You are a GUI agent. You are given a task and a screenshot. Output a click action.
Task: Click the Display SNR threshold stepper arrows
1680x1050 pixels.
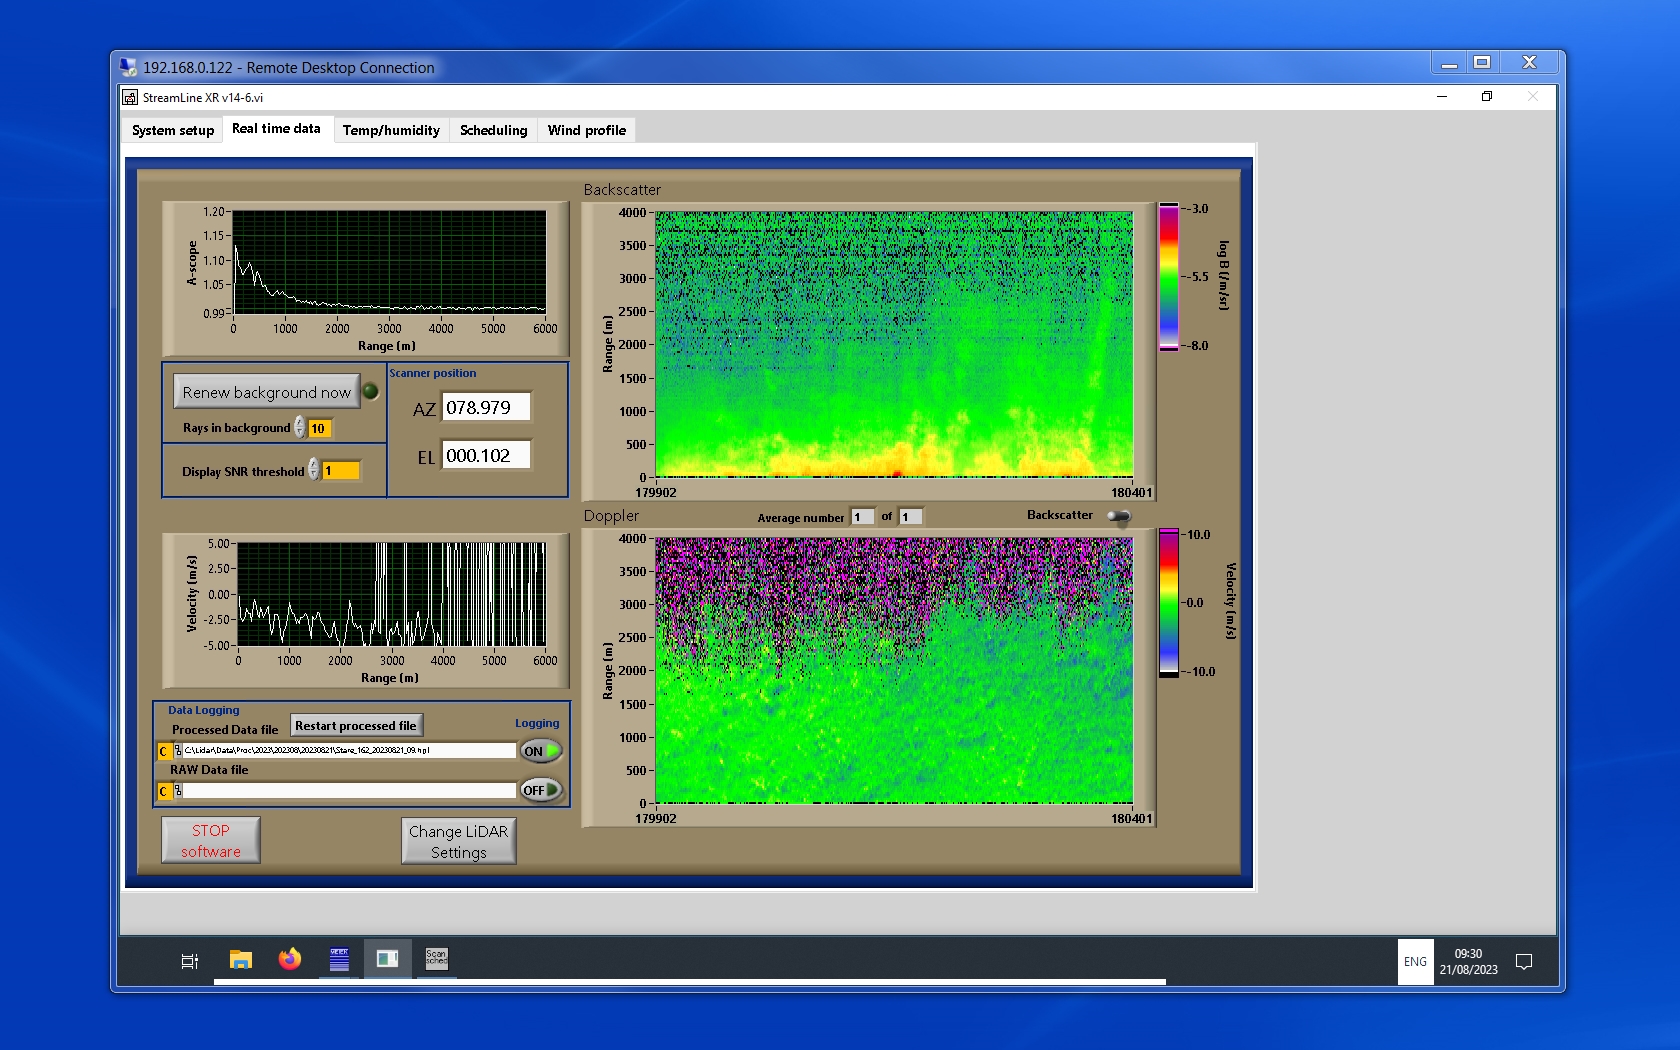(x=314, y=470)
